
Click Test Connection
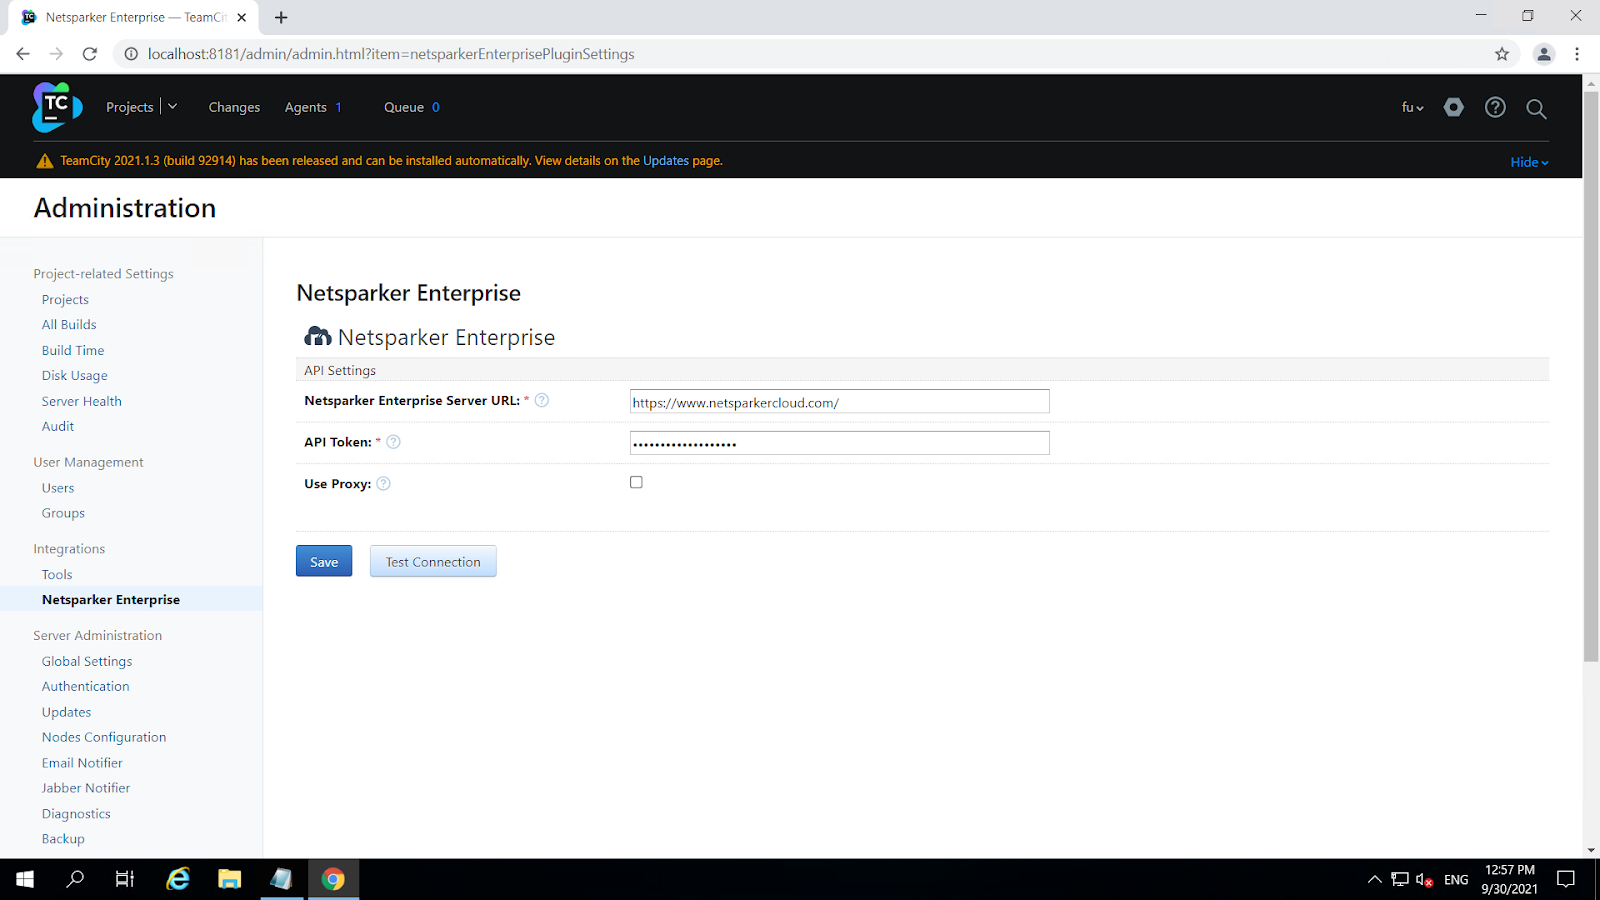tap(432, 561)
